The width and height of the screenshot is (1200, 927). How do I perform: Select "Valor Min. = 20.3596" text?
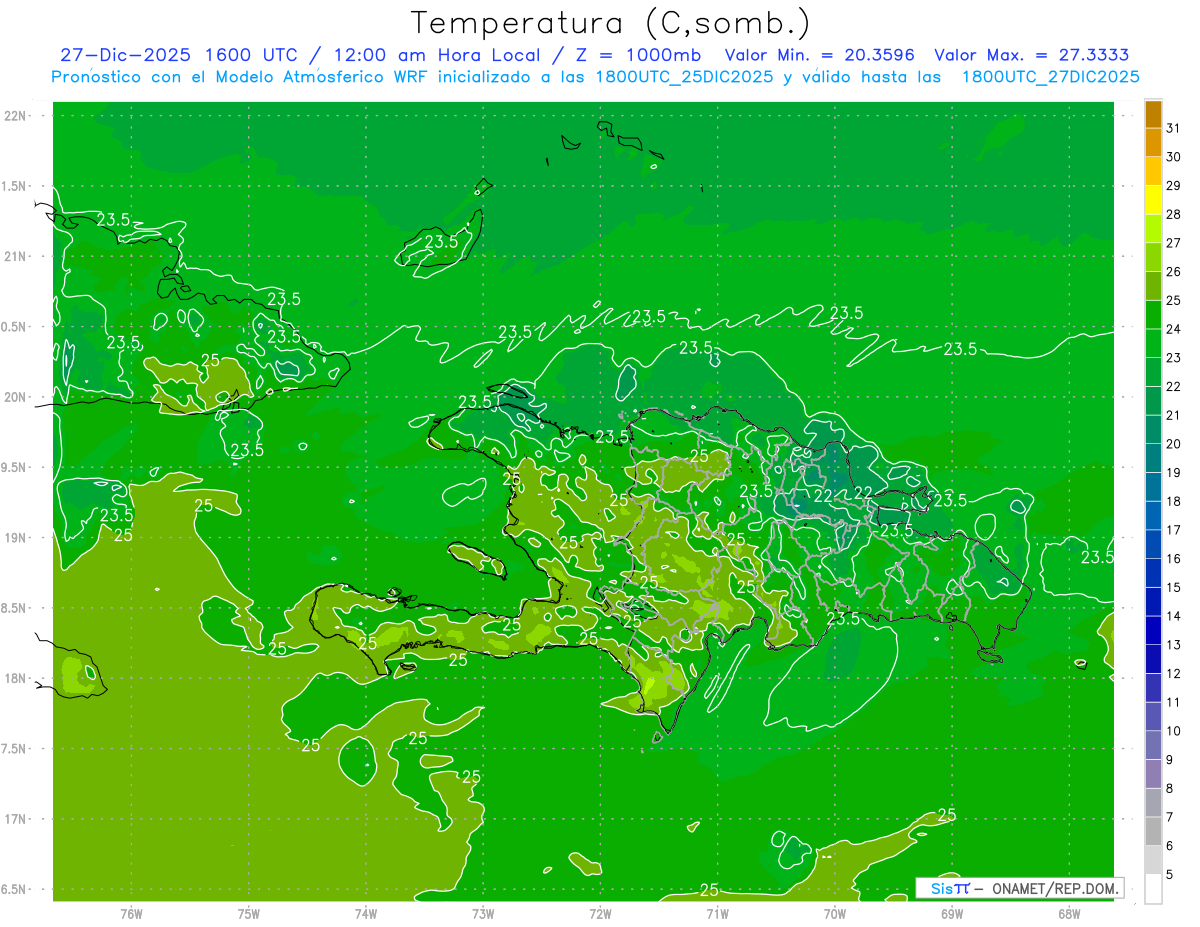pyautogui.click(x=819, y=55)
